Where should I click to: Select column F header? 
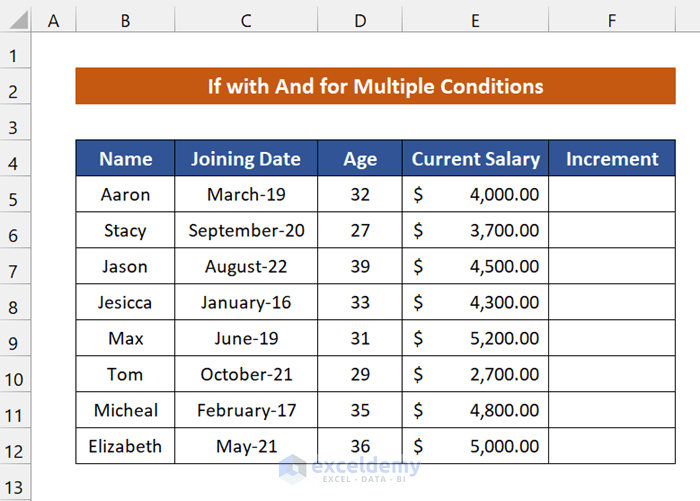point(611,20)
